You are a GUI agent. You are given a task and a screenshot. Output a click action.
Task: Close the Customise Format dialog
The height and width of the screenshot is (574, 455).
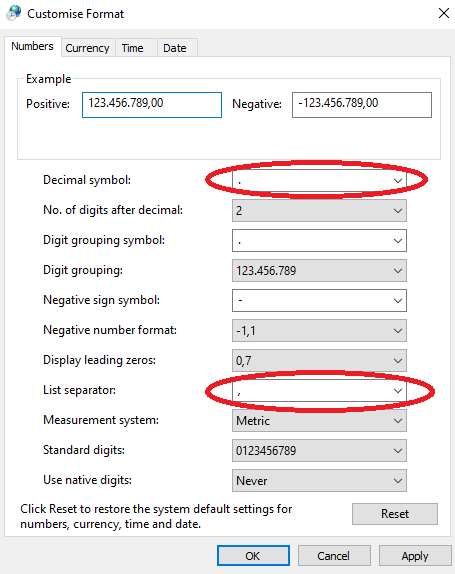click(x=444, y=13)
